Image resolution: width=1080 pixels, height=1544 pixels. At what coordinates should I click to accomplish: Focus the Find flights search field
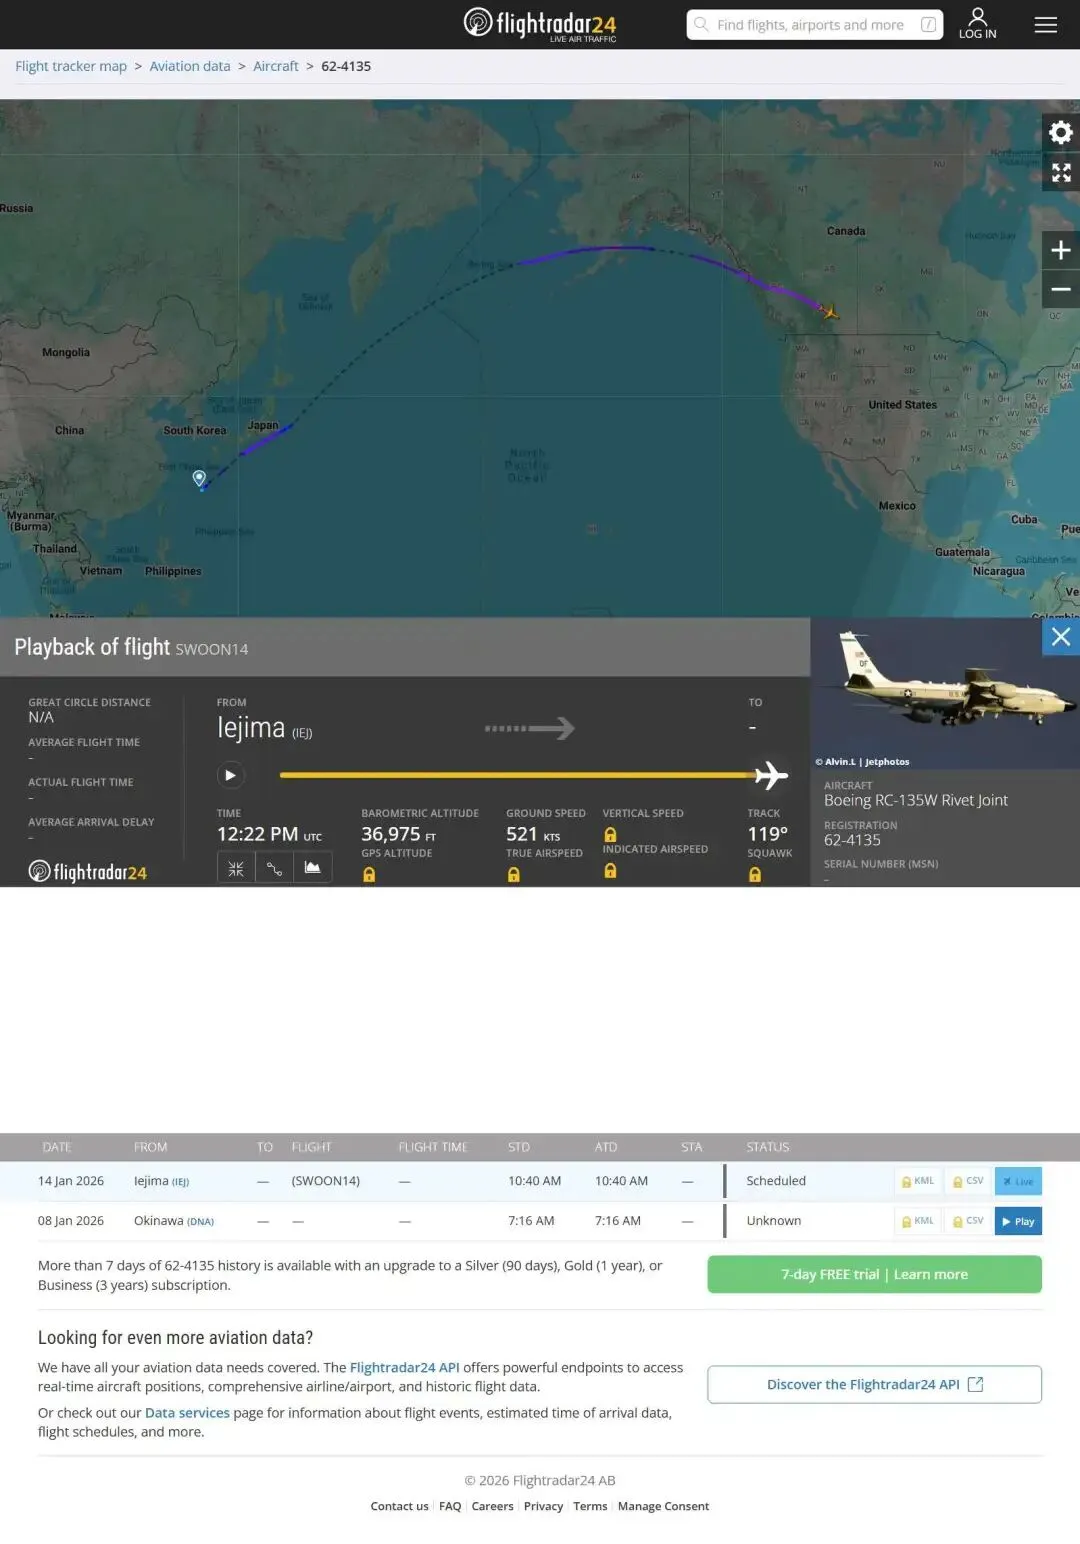pyautogui.click(x=814, y=25)
